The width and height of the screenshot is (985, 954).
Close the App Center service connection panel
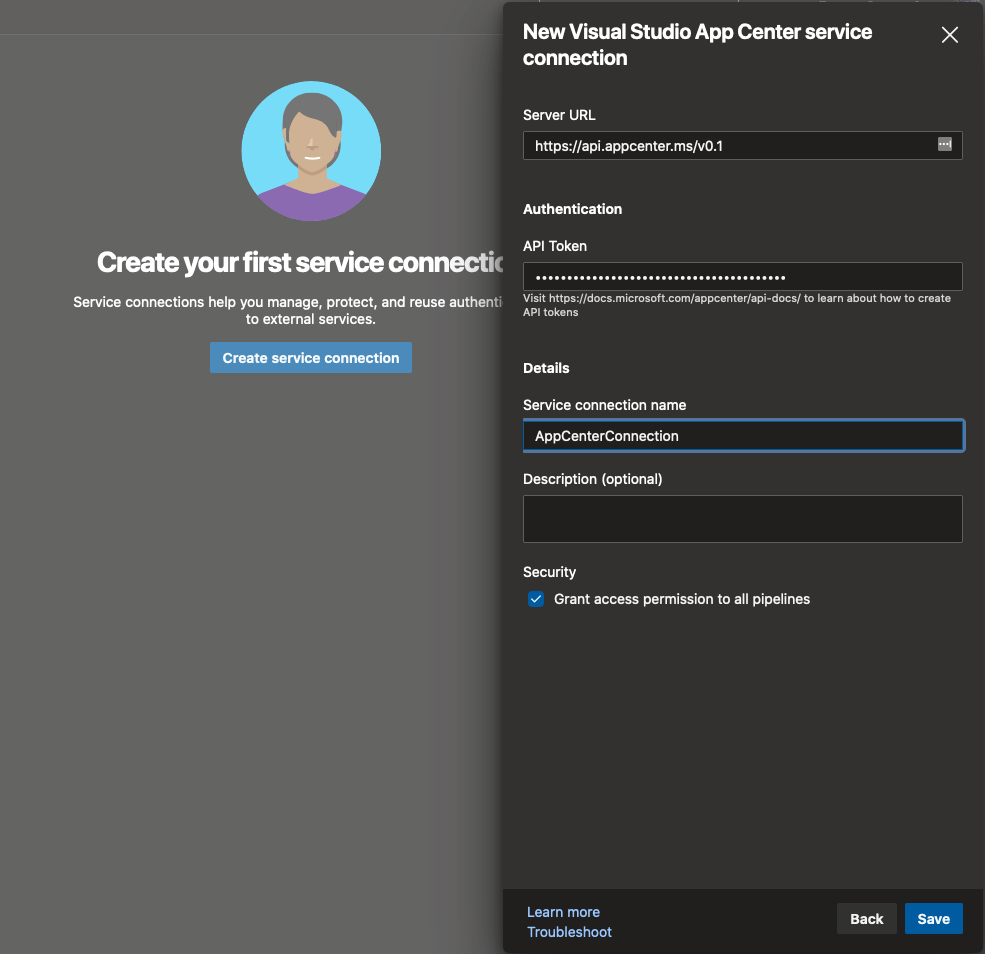[949, 35]
